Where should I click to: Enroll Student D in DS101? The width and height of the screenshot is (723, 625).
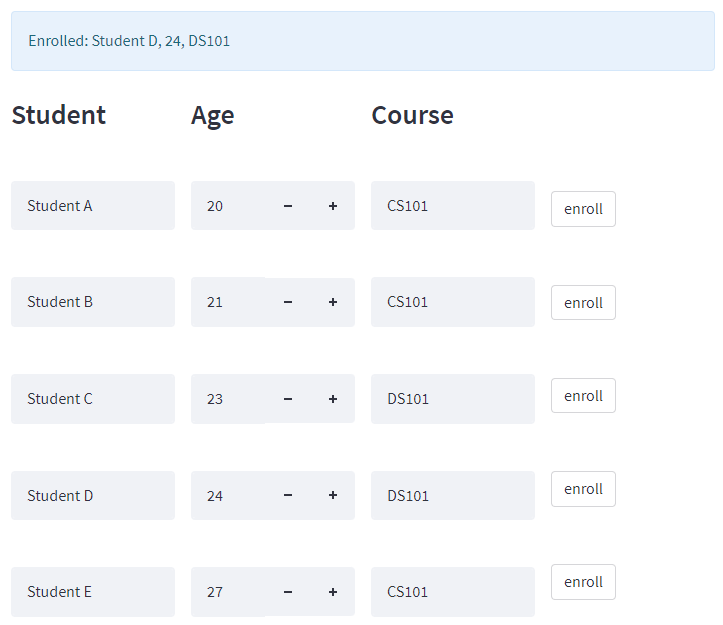click(583, 489)
